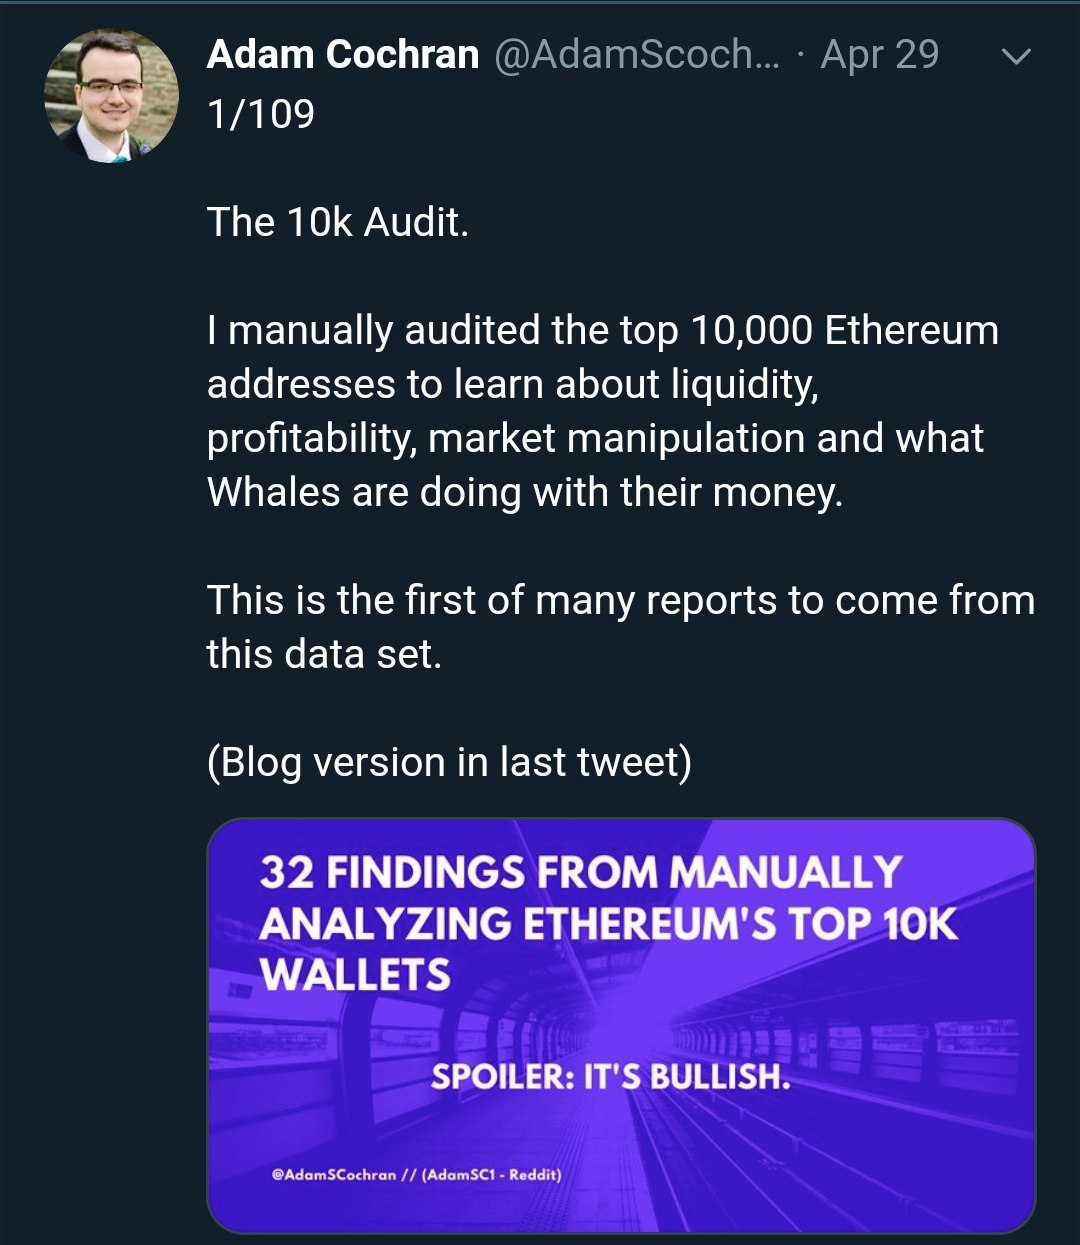Viewport: 1080px width, 1245px height.
Task: Click the word 'Ethereum' in the tweet
Action: pos(911,330)
